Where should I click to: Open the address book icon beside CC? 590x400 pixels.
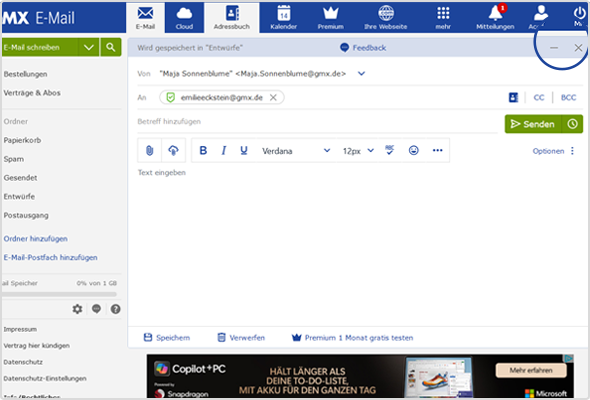[513, 97]
